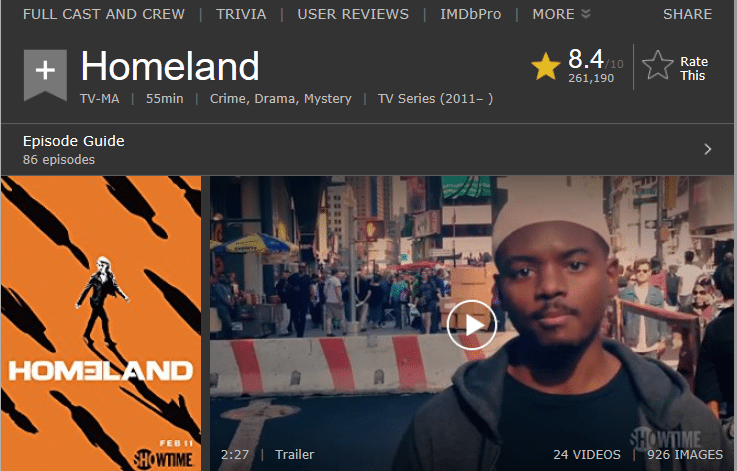Open USER REVIEWS link

pyautogui.click(x=353, y=14)
